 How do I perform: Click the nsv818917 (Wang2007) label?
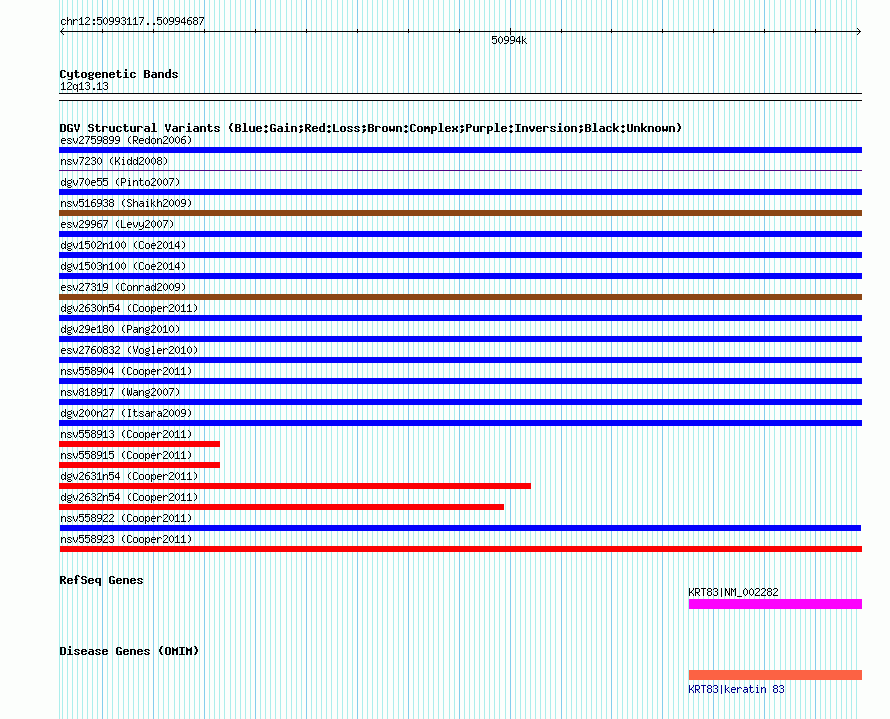pos(120,392)
